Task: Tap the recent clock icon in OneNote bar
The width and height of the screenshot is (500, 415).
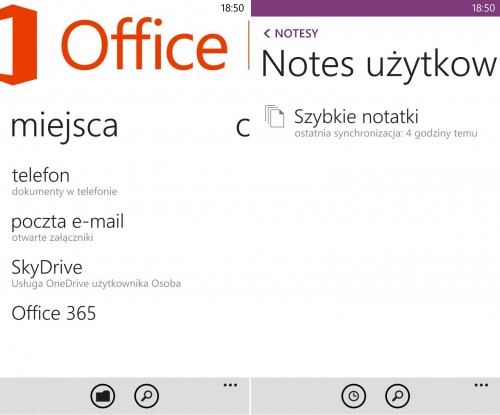Action: click(354, 396)
